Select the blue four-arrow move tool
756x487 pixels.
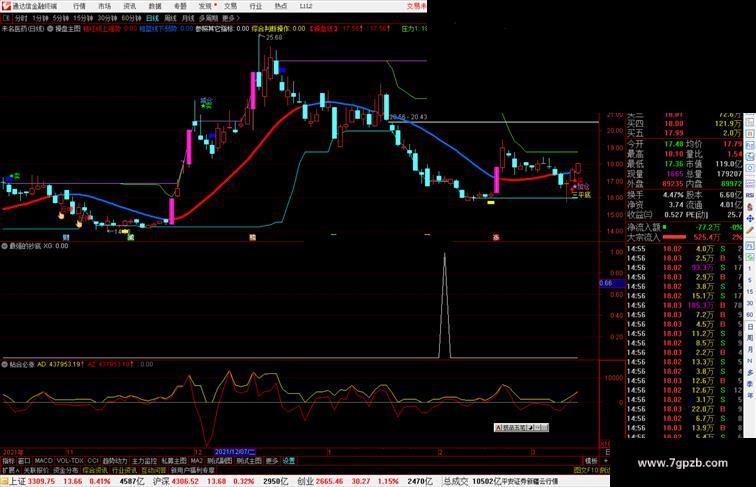click(750, 218)
